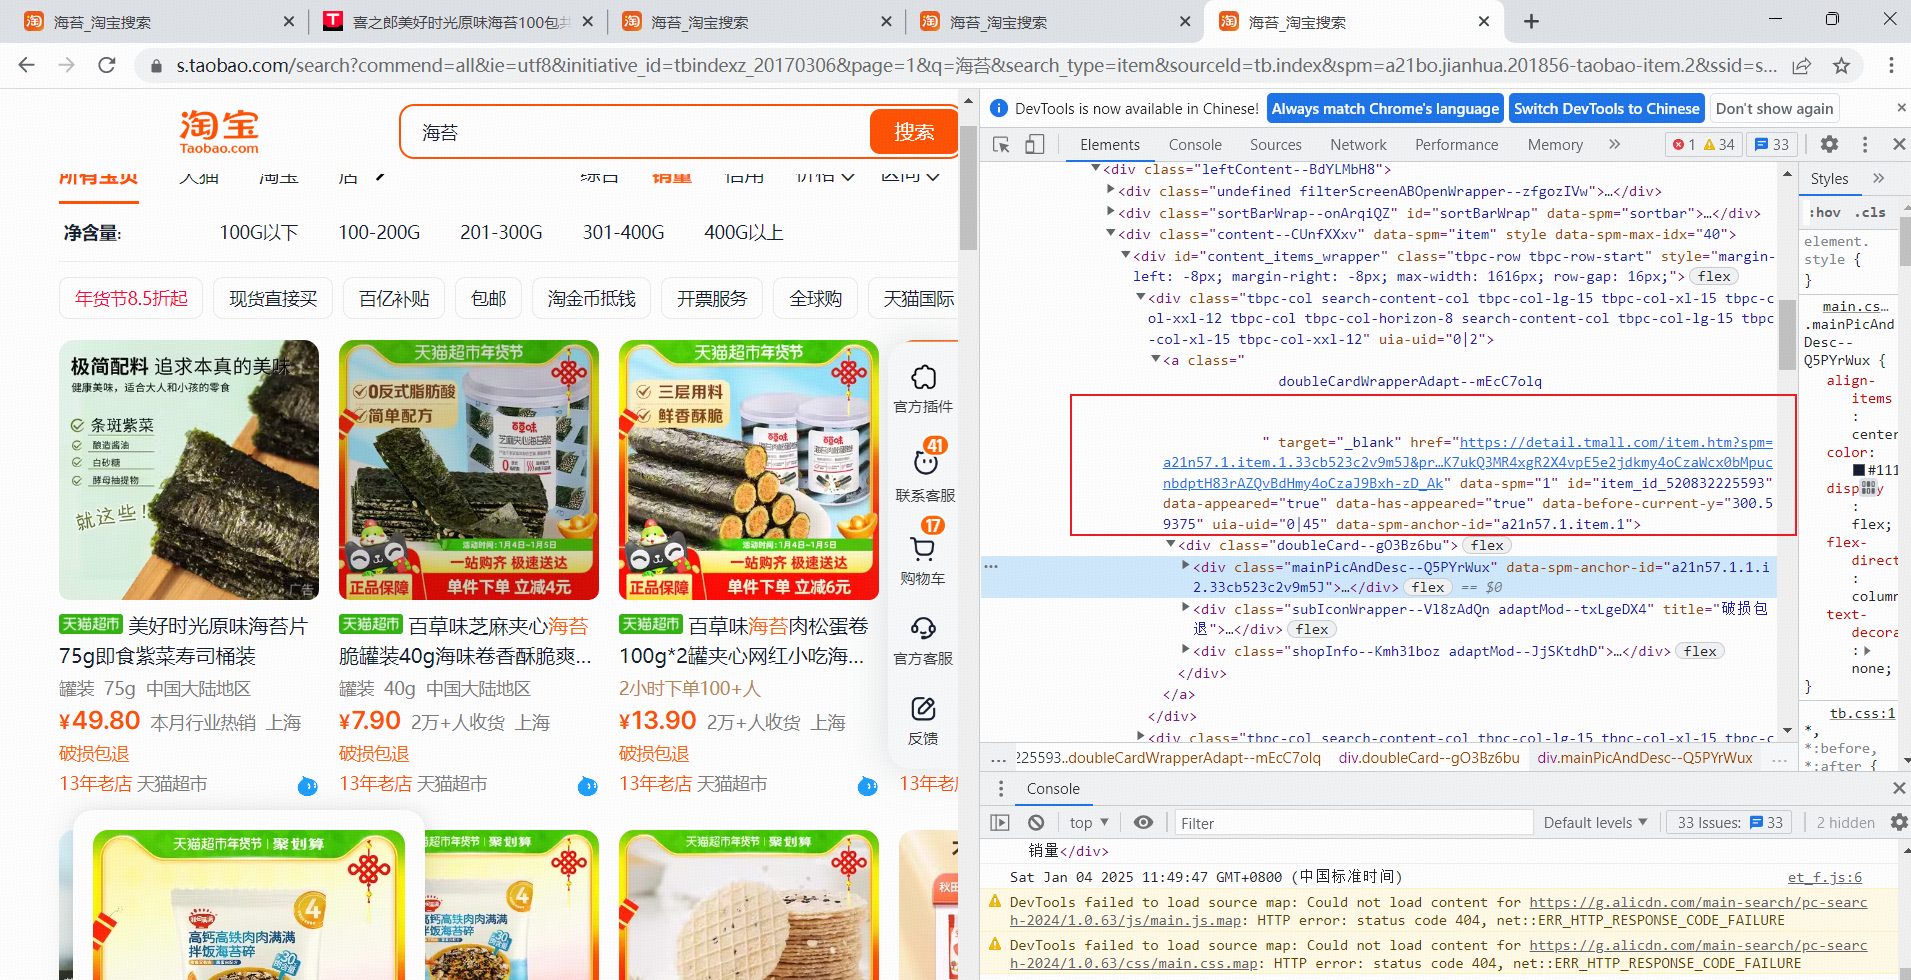The width and height of the screenshot is (1911, 980).
Task: Open the Default levels dropdown
Action: [x=1594, y=822]
